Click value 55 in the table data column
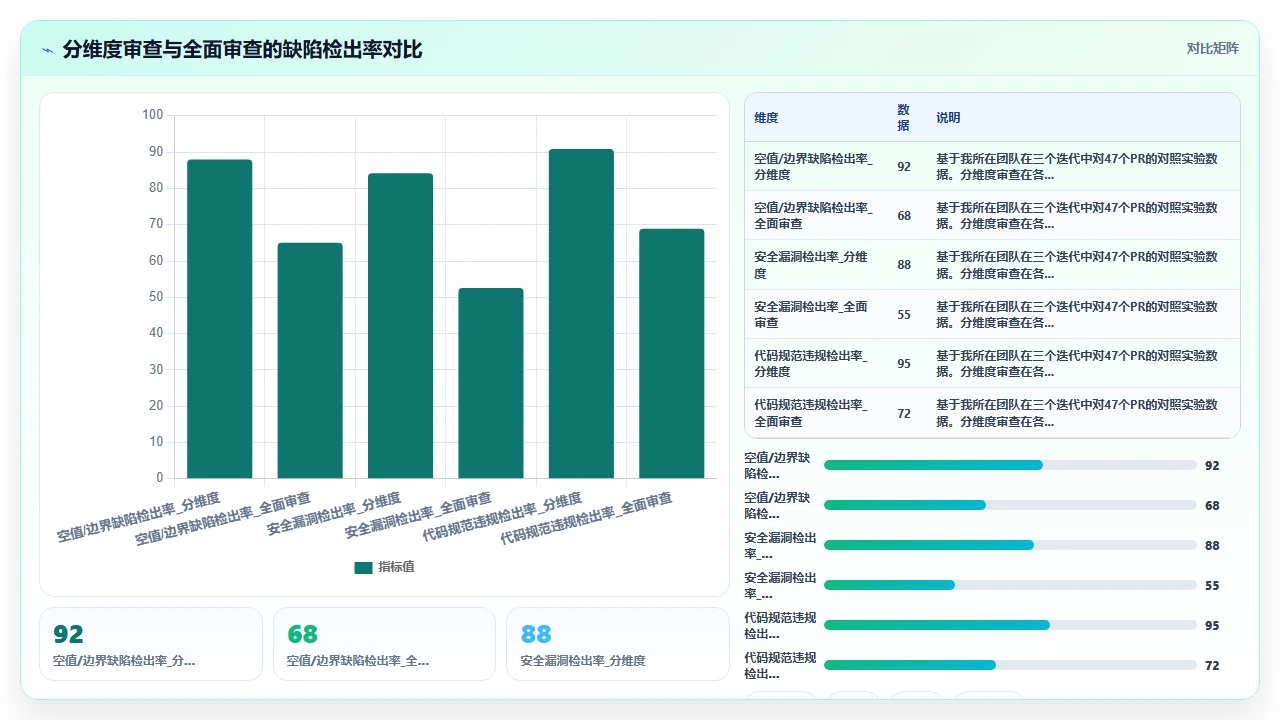Viewport: 1280px width, 720px height. [904, 314]
